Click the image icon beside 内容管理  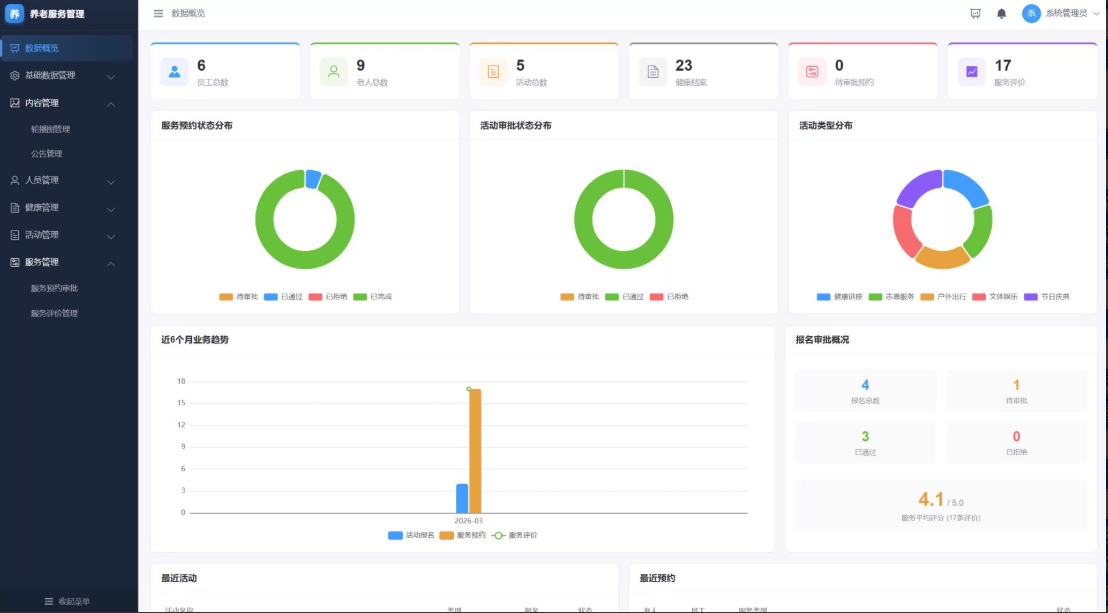pos(15,103)
